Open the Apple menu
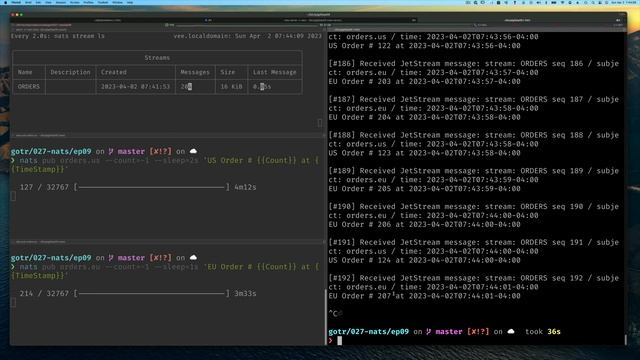Viewport: 640px width, 360px height. coord(6,2)
